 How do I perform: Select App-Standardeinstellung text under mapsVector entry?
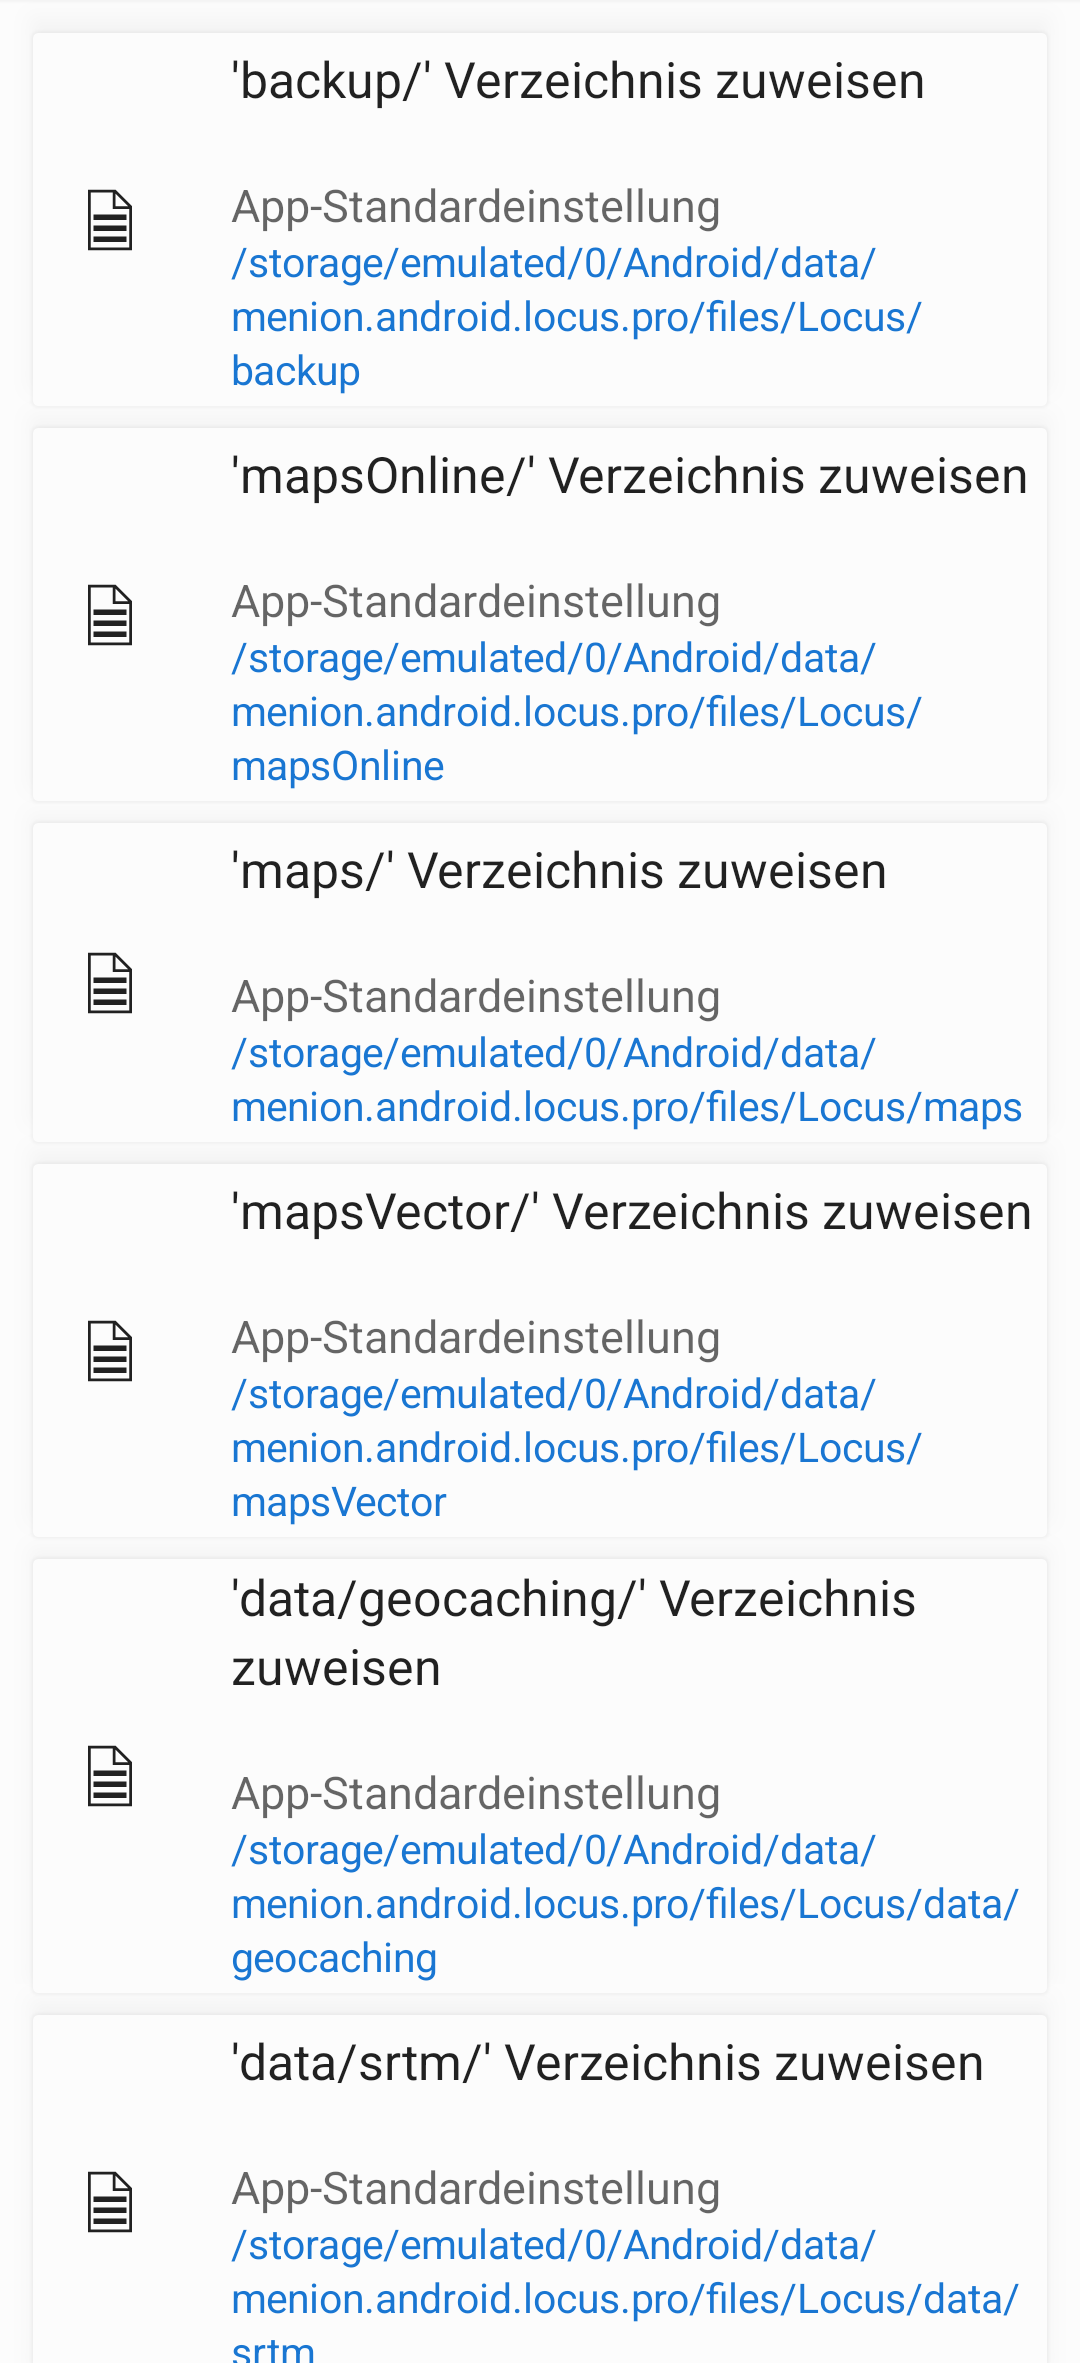coord(476,1338)
